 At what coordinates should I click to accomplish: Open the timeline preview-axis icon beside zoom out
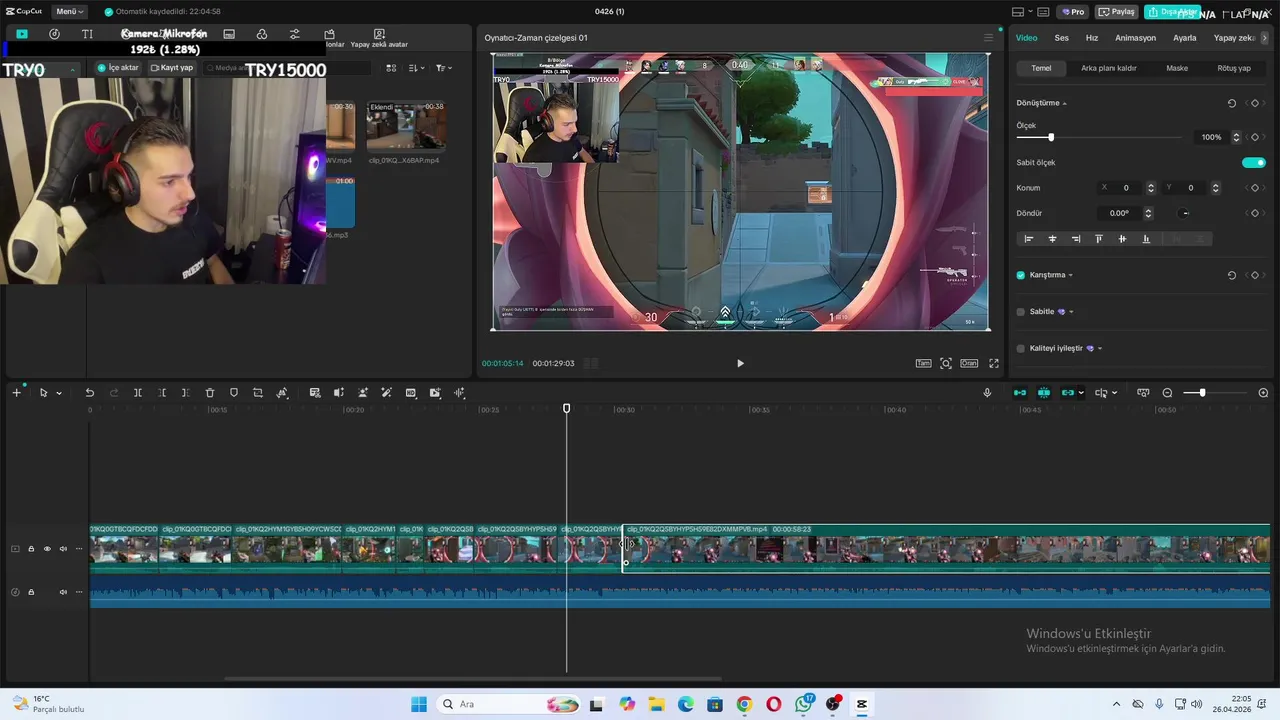tap(1143, 393)
